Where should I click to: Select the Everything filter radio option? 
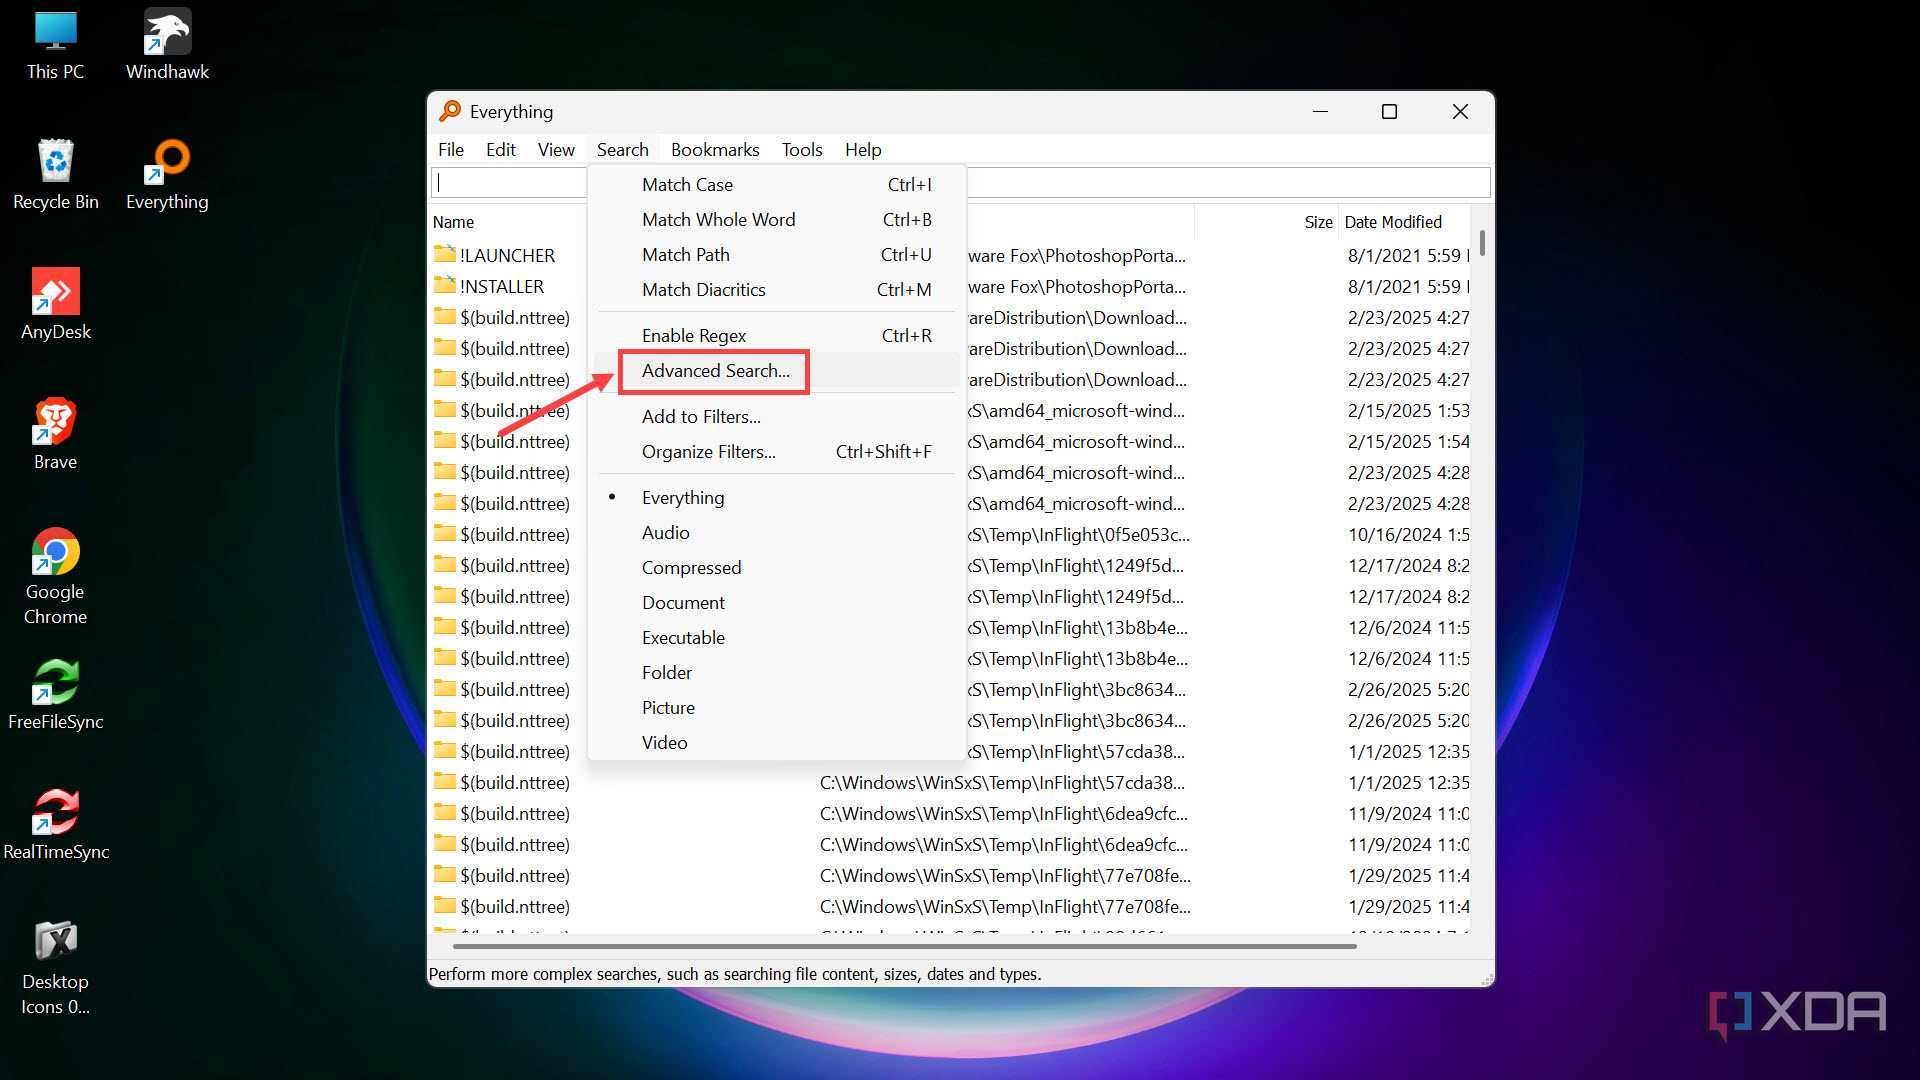777,498
